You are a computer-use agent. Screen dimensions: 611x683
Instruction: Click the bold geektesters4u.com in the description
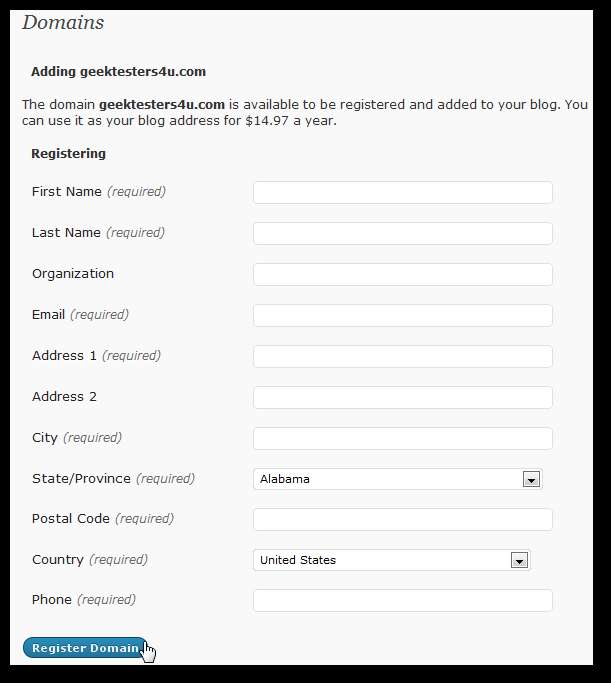[162, 104]
